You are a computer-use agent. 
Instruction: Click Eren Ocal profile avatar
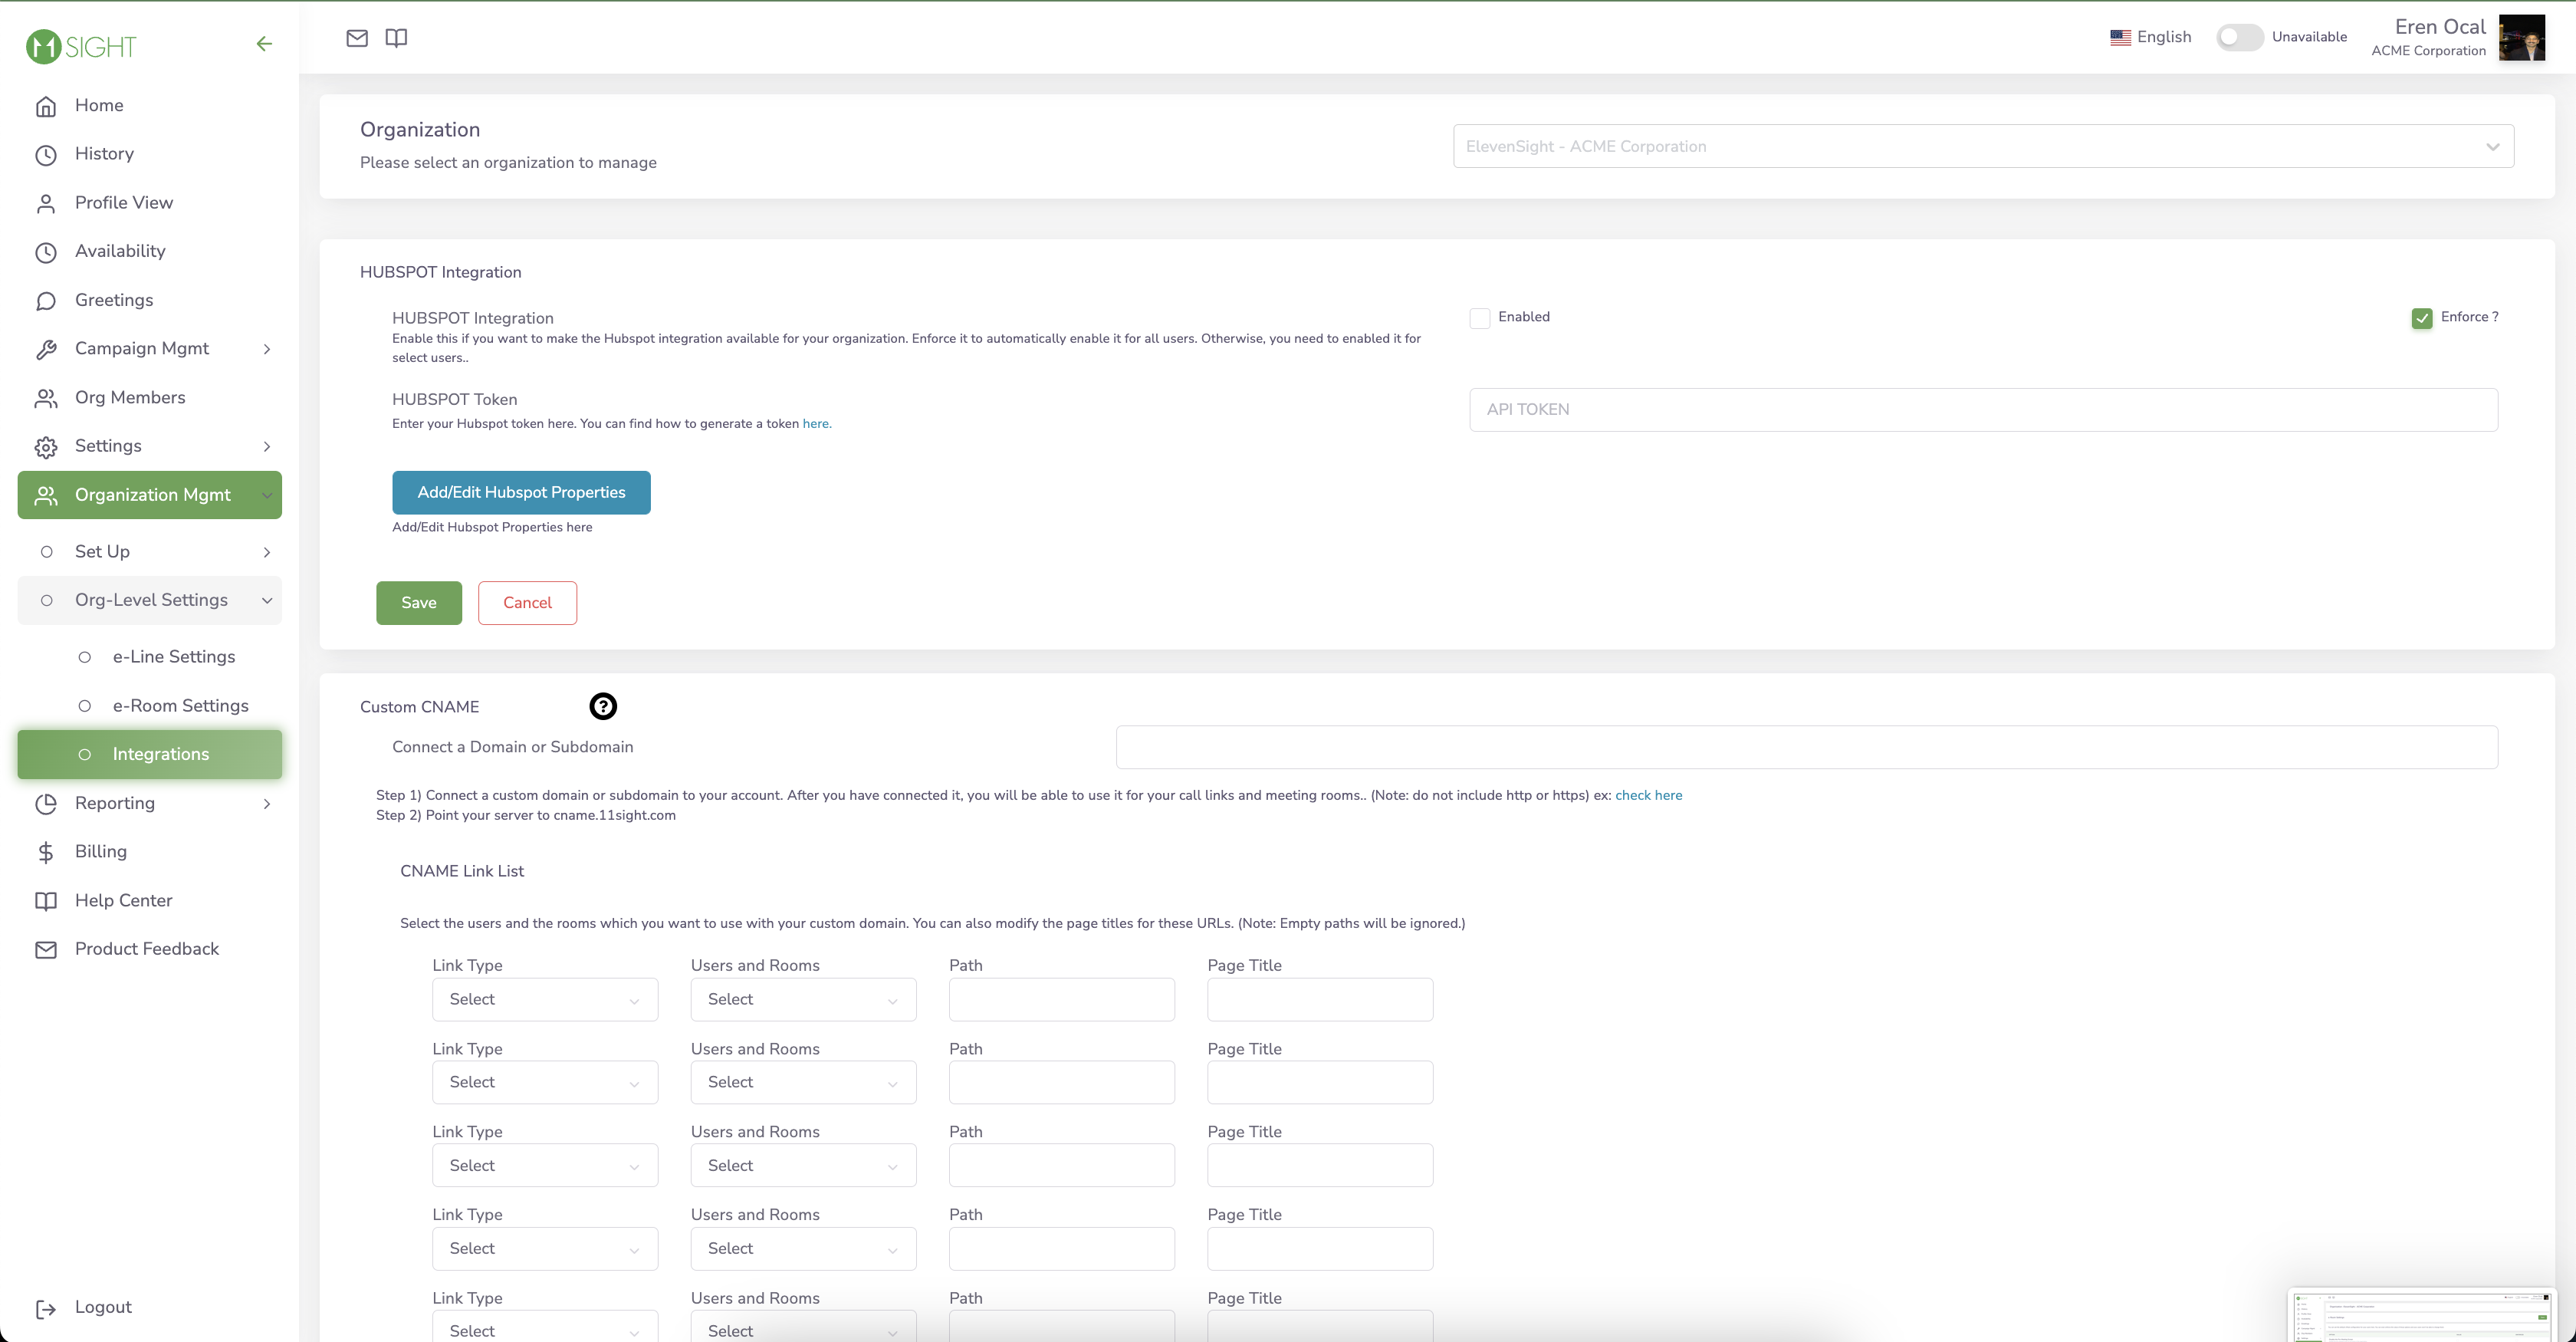tap(2521, 38)
